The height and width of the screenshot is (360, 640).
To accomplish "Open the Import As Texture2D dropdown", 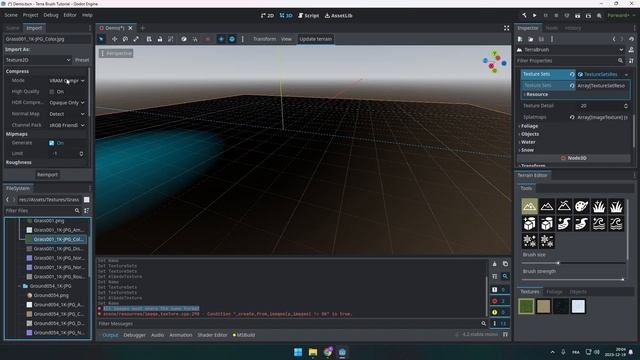I will [38, 60].
